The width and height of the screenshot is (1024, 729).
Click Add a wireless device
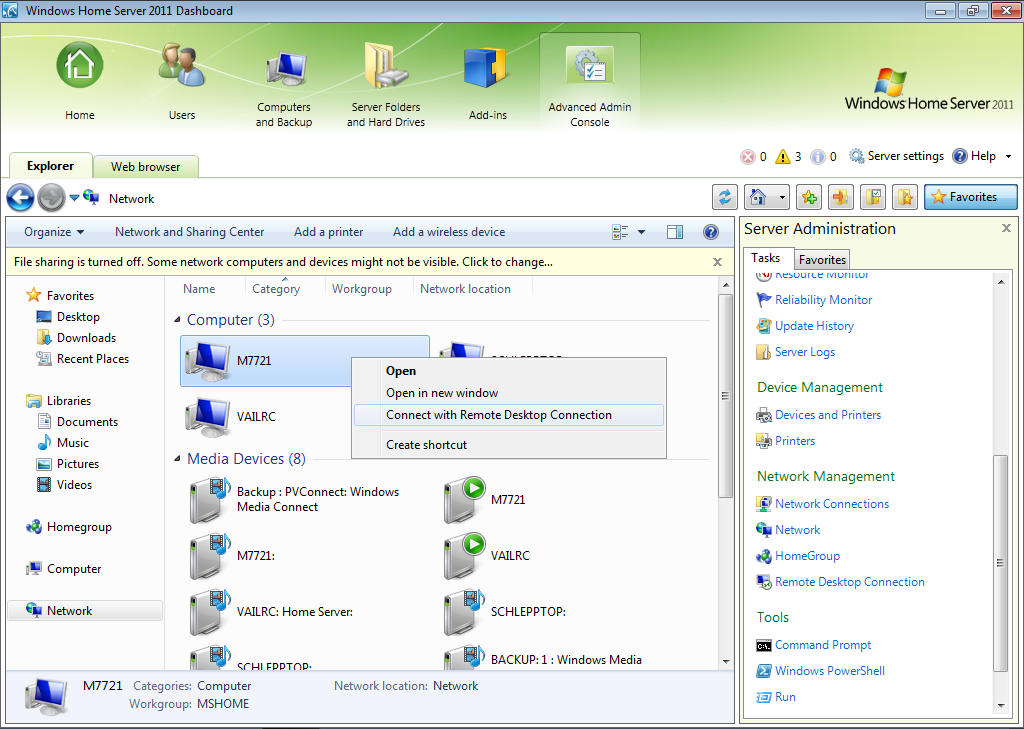point(449,232)
